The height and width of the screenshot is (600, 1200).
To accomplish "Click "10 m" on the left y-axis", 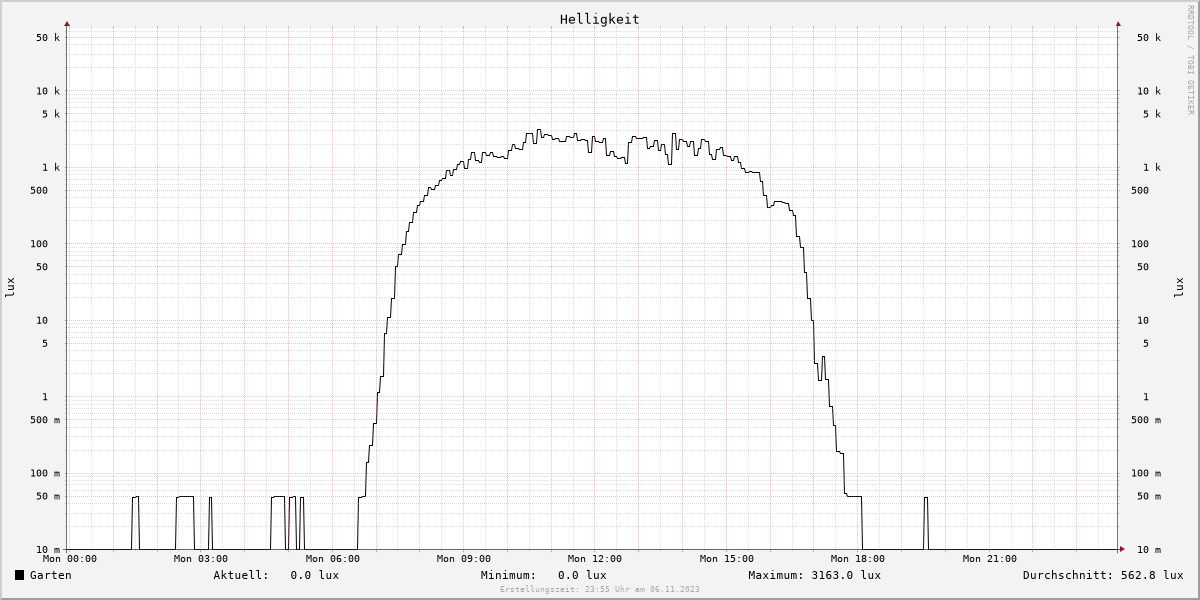I will 48,550.
